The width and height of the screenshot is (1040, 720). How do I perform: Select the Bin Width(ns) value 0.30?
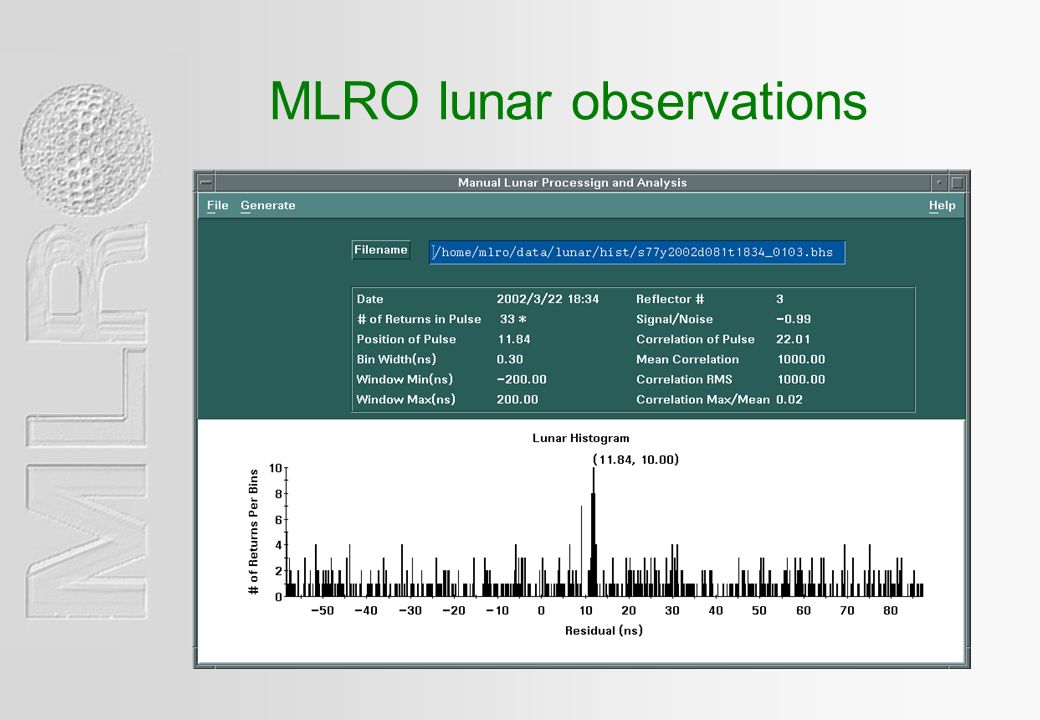coord(509,359)
